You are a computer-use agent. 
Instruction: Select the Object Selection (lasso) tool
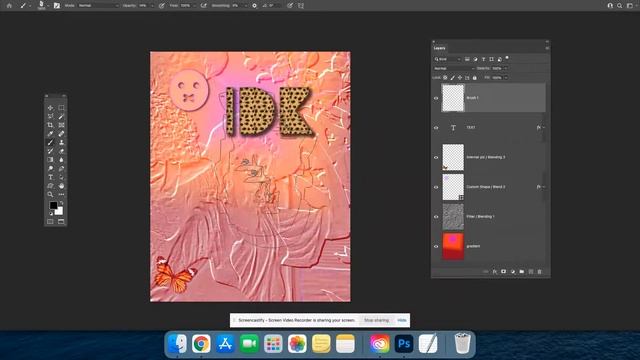tap(50, 116)
